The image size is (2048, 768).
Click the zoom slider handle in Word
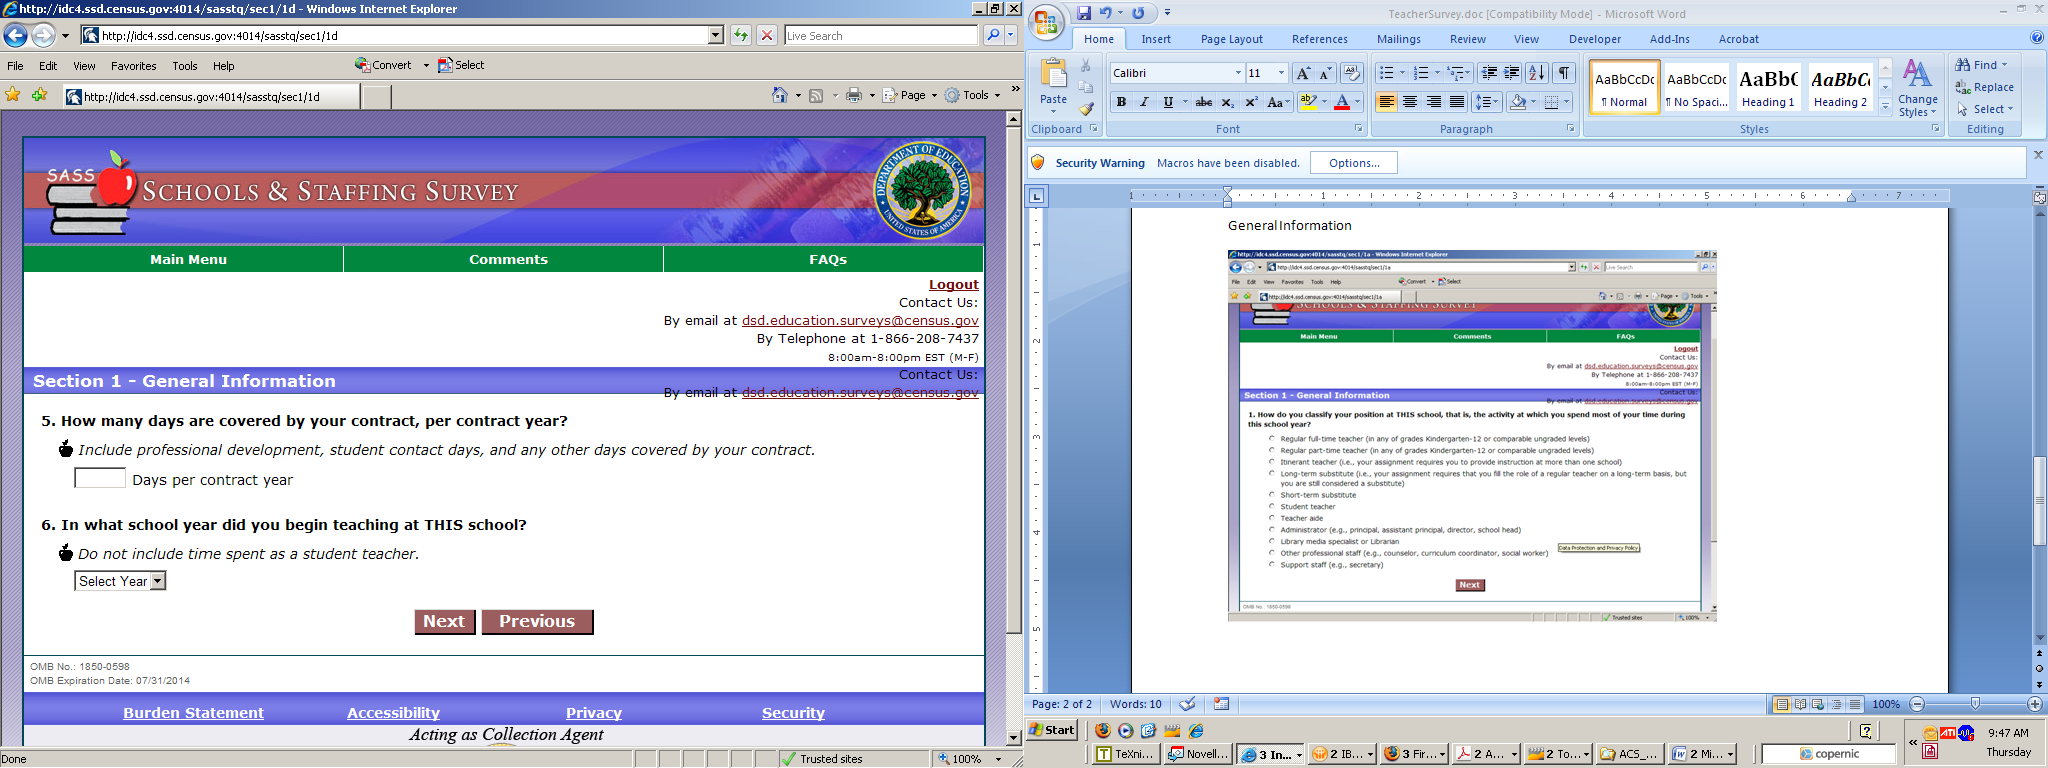pos(1975,704)
